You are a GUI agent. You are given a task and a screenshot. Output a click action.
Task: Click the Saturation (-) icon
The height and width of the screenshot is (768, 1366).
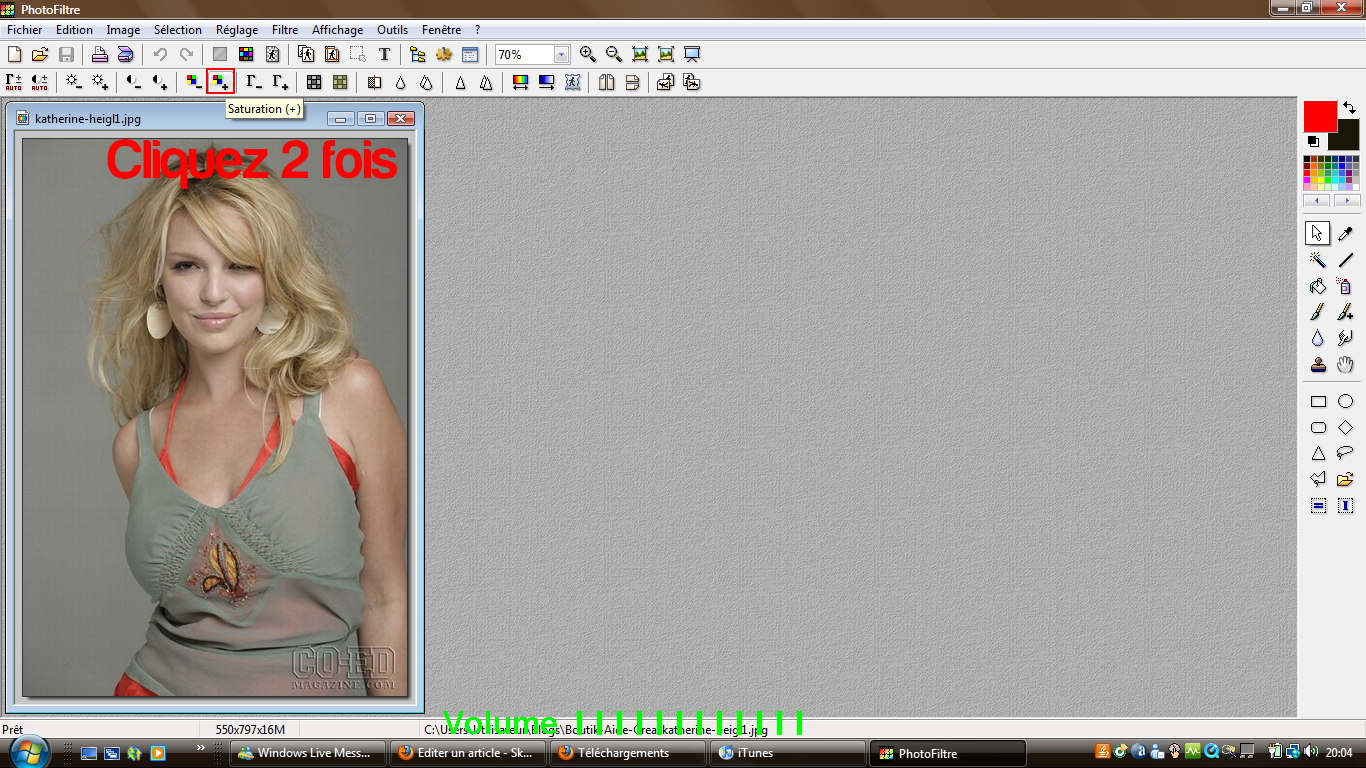[194, 82]
